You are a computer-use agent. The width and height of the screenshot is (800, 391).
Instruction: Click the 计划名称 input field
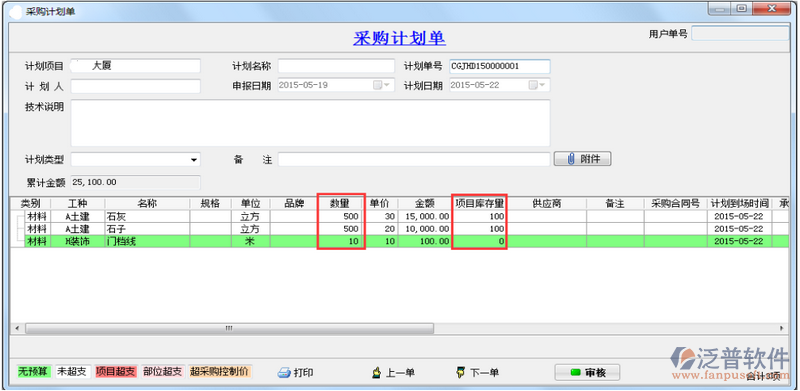(336, 66)
